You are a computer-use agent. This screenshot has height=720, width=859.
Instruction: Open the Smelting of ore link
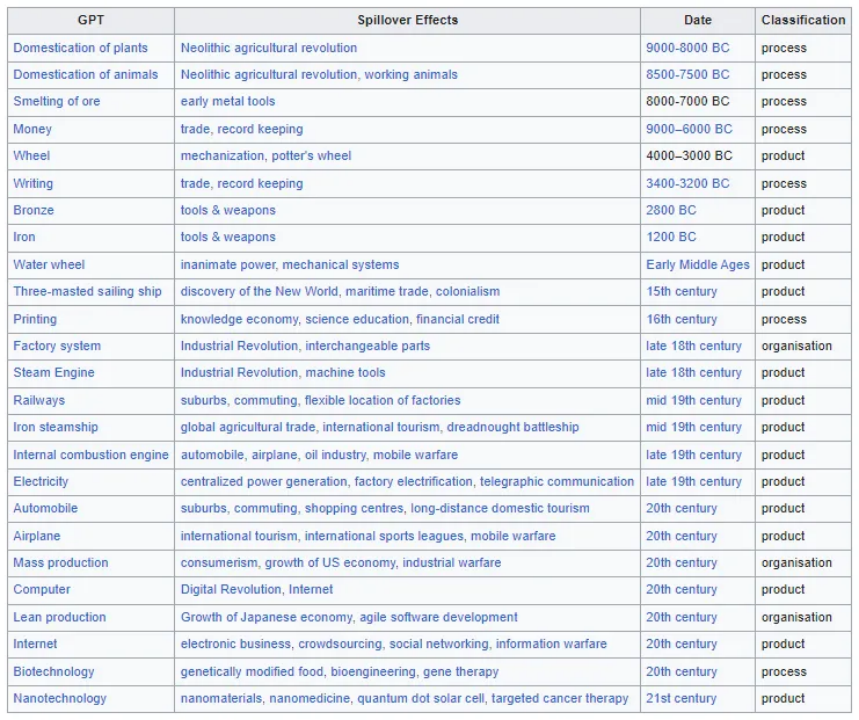click(56, 101)
